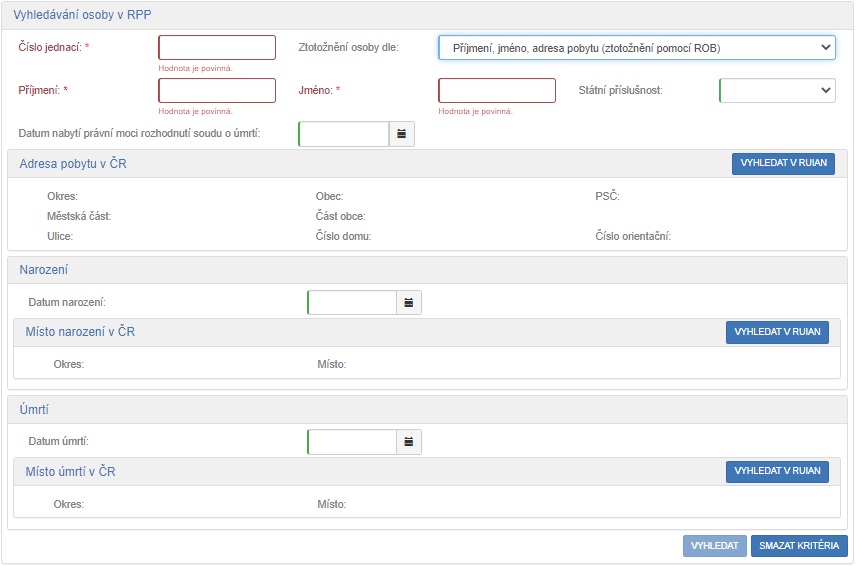Open the Datum úmrtí calendar picker
This screenshot has width=856, height=566.
(409, 442)
